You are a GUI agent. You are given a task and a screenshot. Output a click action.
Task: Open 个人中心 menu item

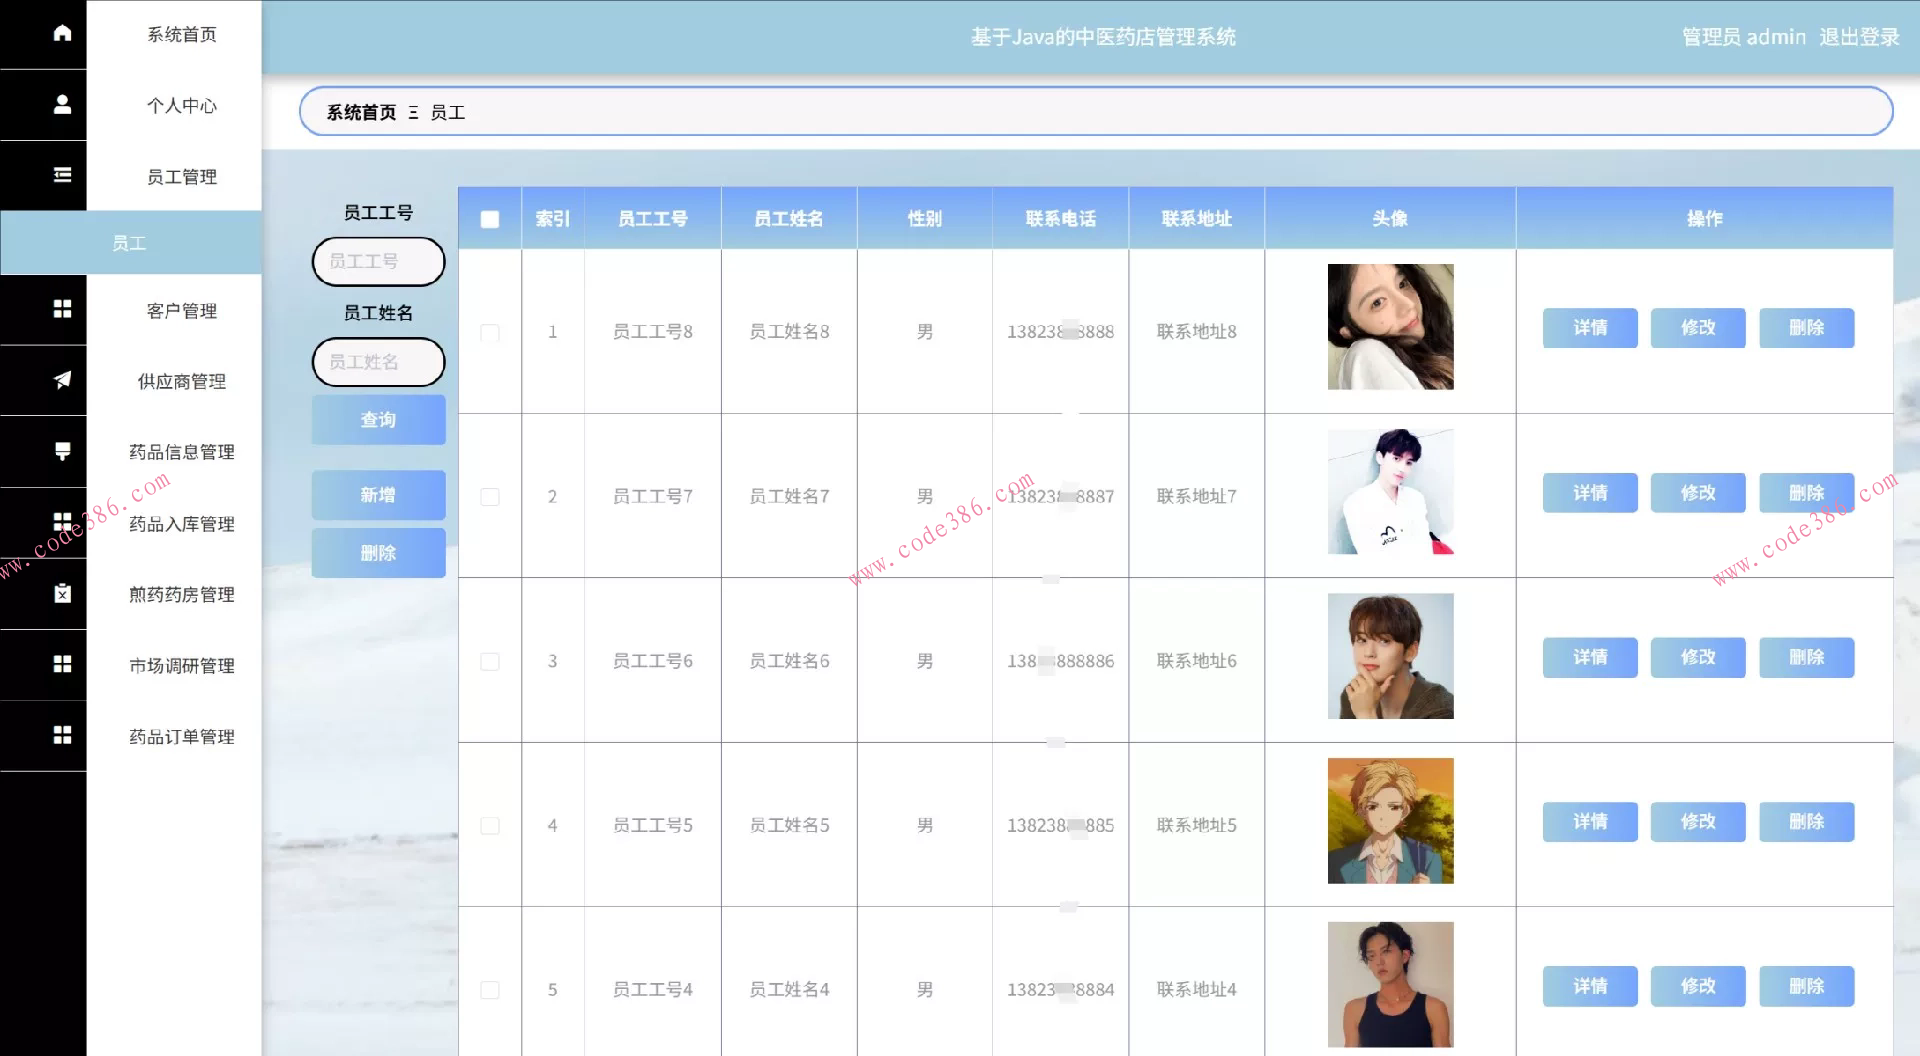[x=182, y=106]
